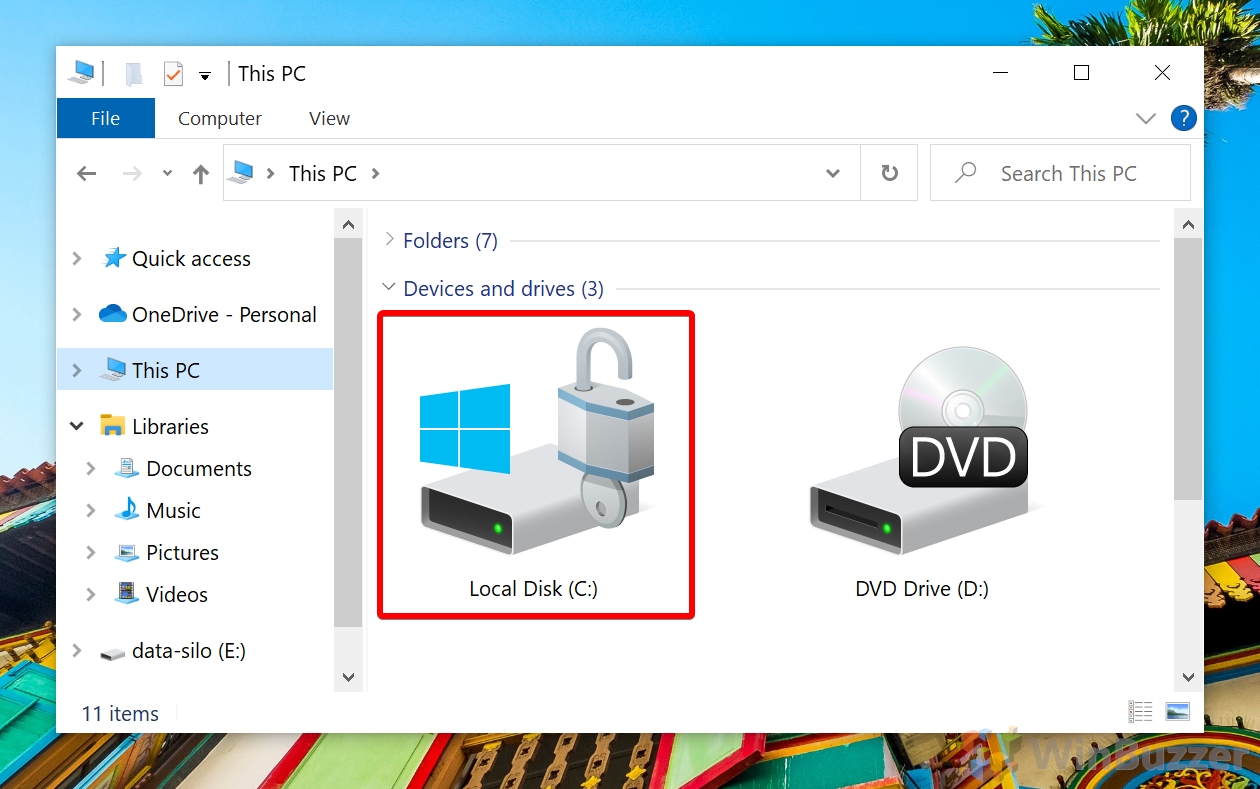Image resolution: width=1260 pixels, height=789 pixels.
Task: Click the Properties checkmark quick access icon
Action: click(x=173, y=74)
